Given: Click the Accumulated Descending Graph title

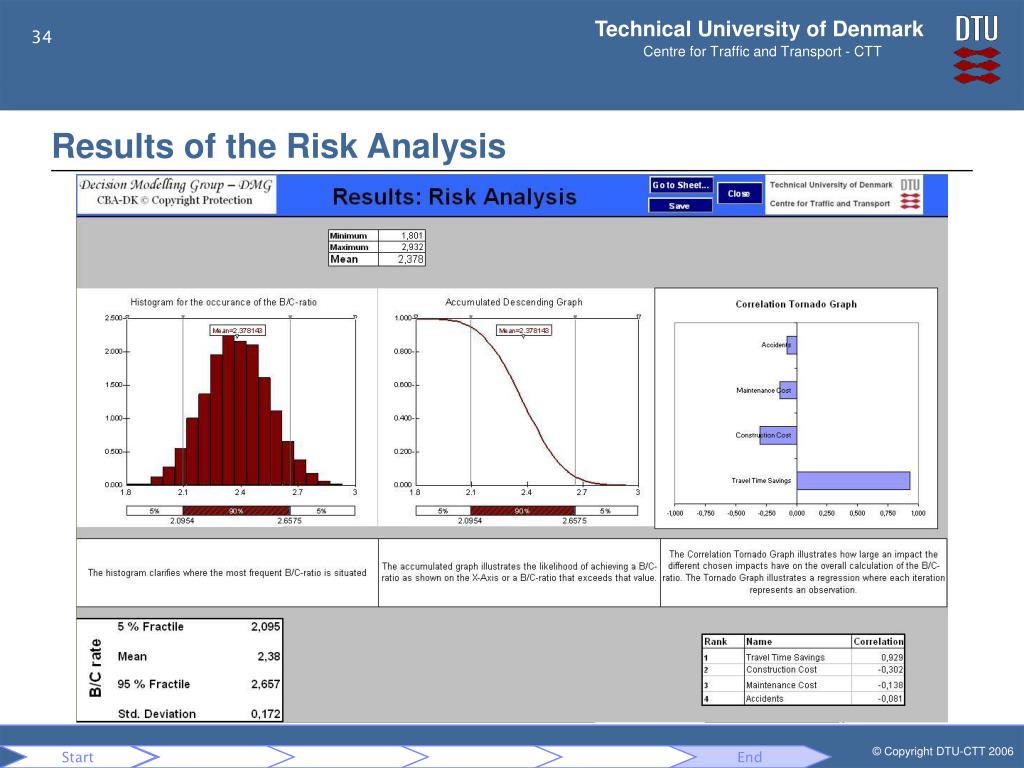Looking at the screenshot, I should [513, 302].
